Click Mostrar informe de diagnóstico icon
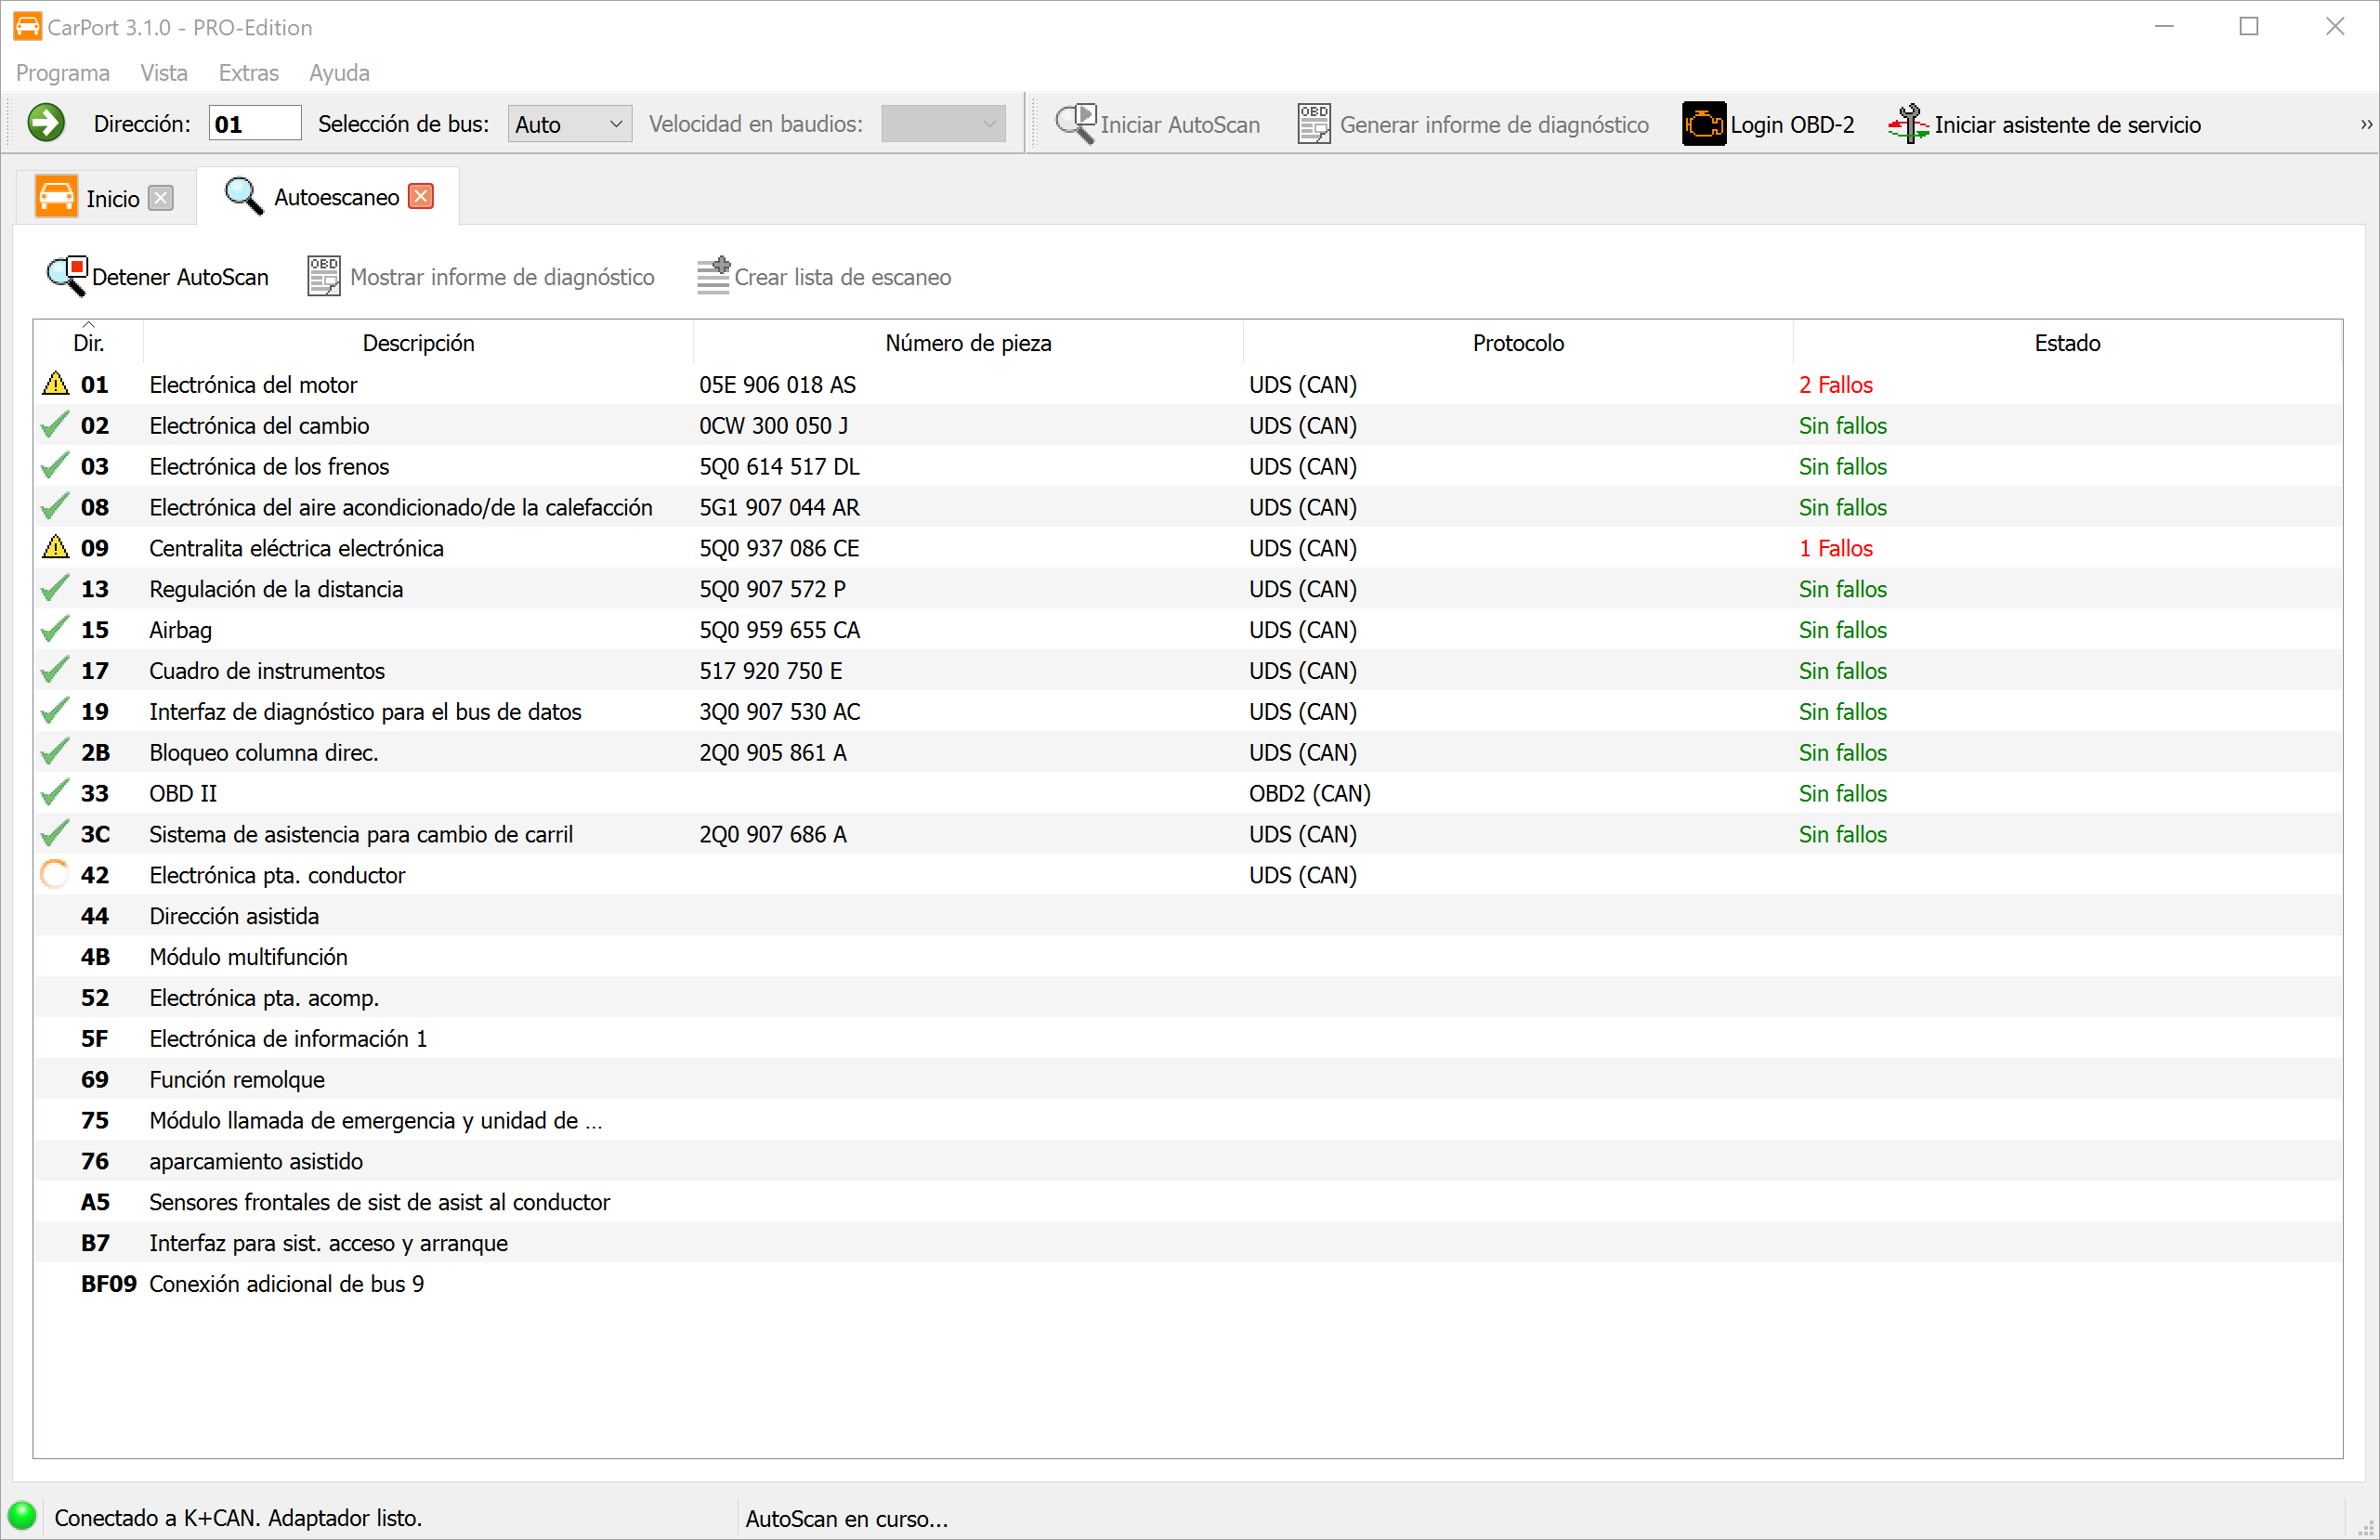This screenshot has width=2380, height=1540. (323, 277)
